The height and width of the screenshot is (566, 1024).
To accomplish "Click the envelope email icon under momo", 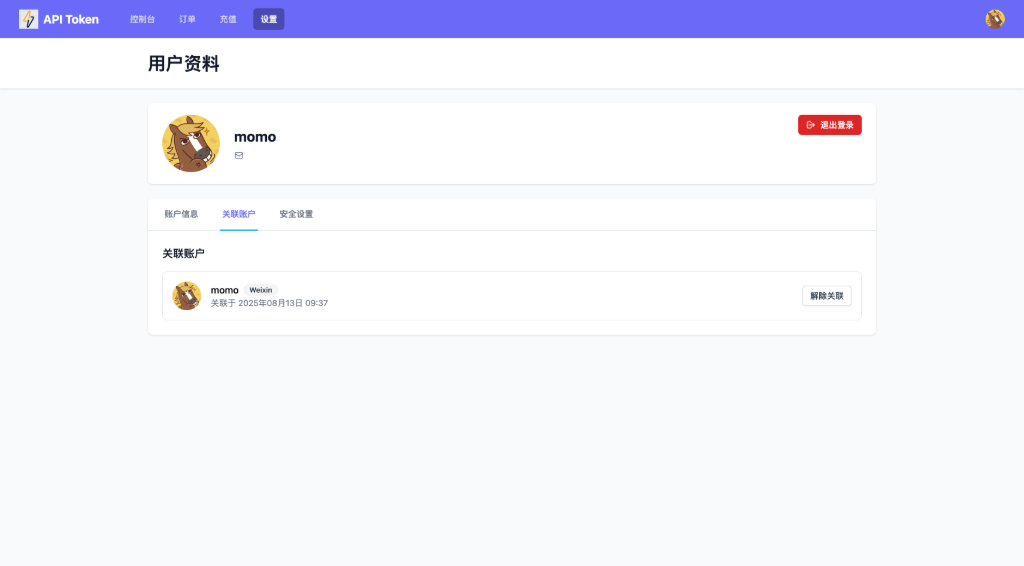I will point(239,155).
